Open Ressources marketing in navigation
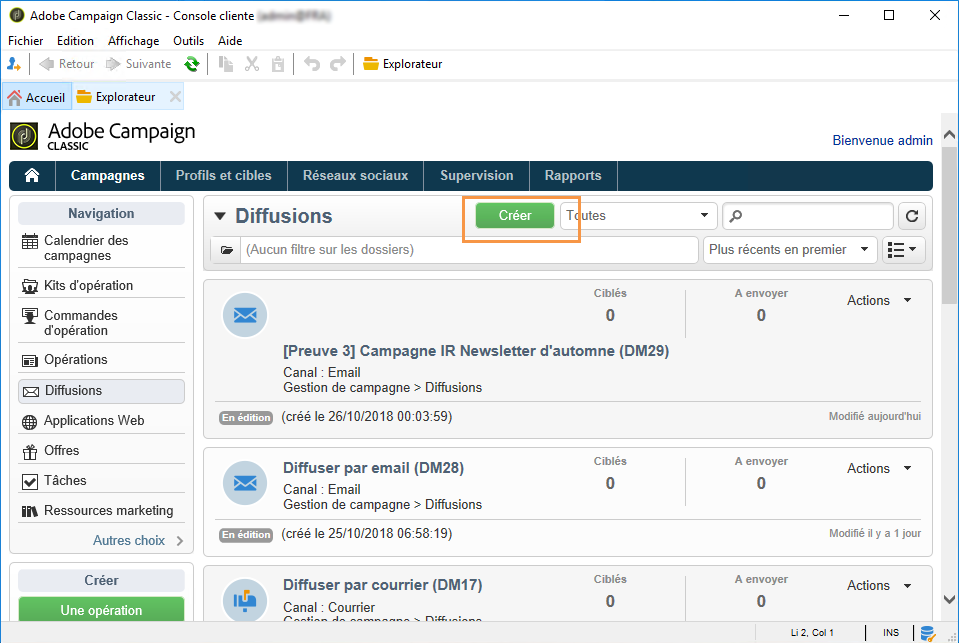The height and width of the screenshot is (643, 959). click(x=101, y=511)
